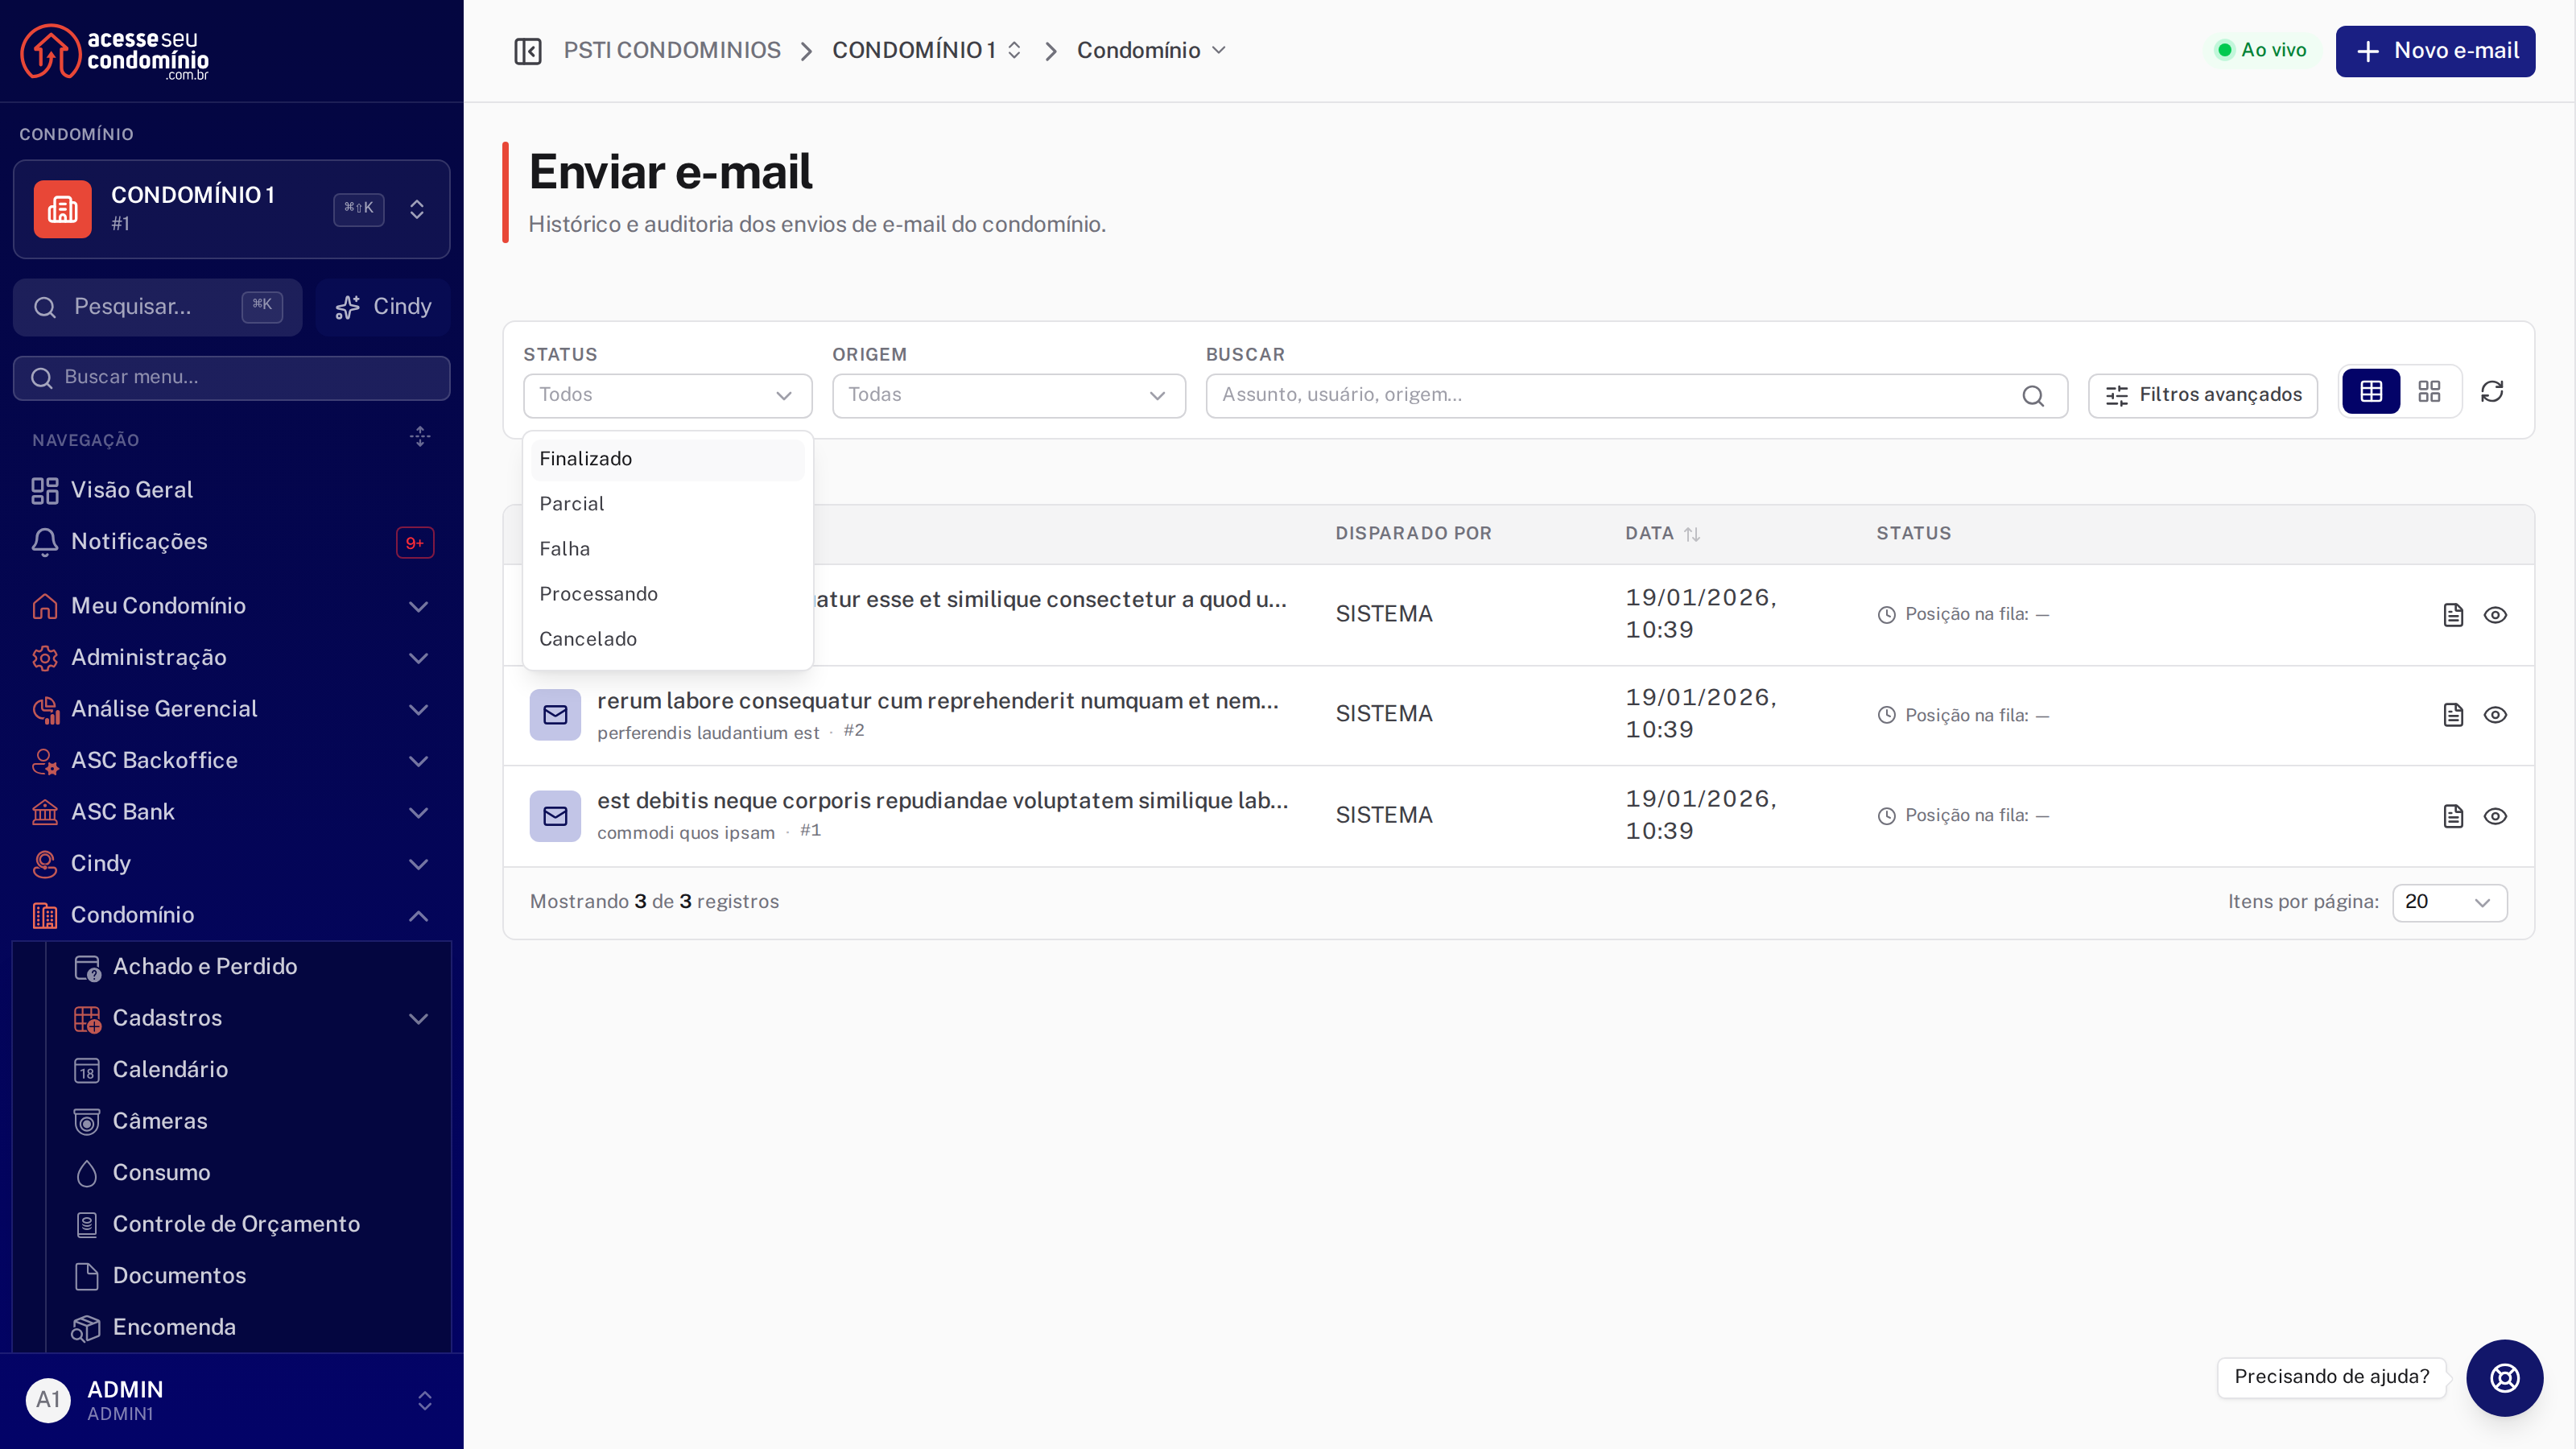Click the A1 admin avatar

[x=48, y=1400]
